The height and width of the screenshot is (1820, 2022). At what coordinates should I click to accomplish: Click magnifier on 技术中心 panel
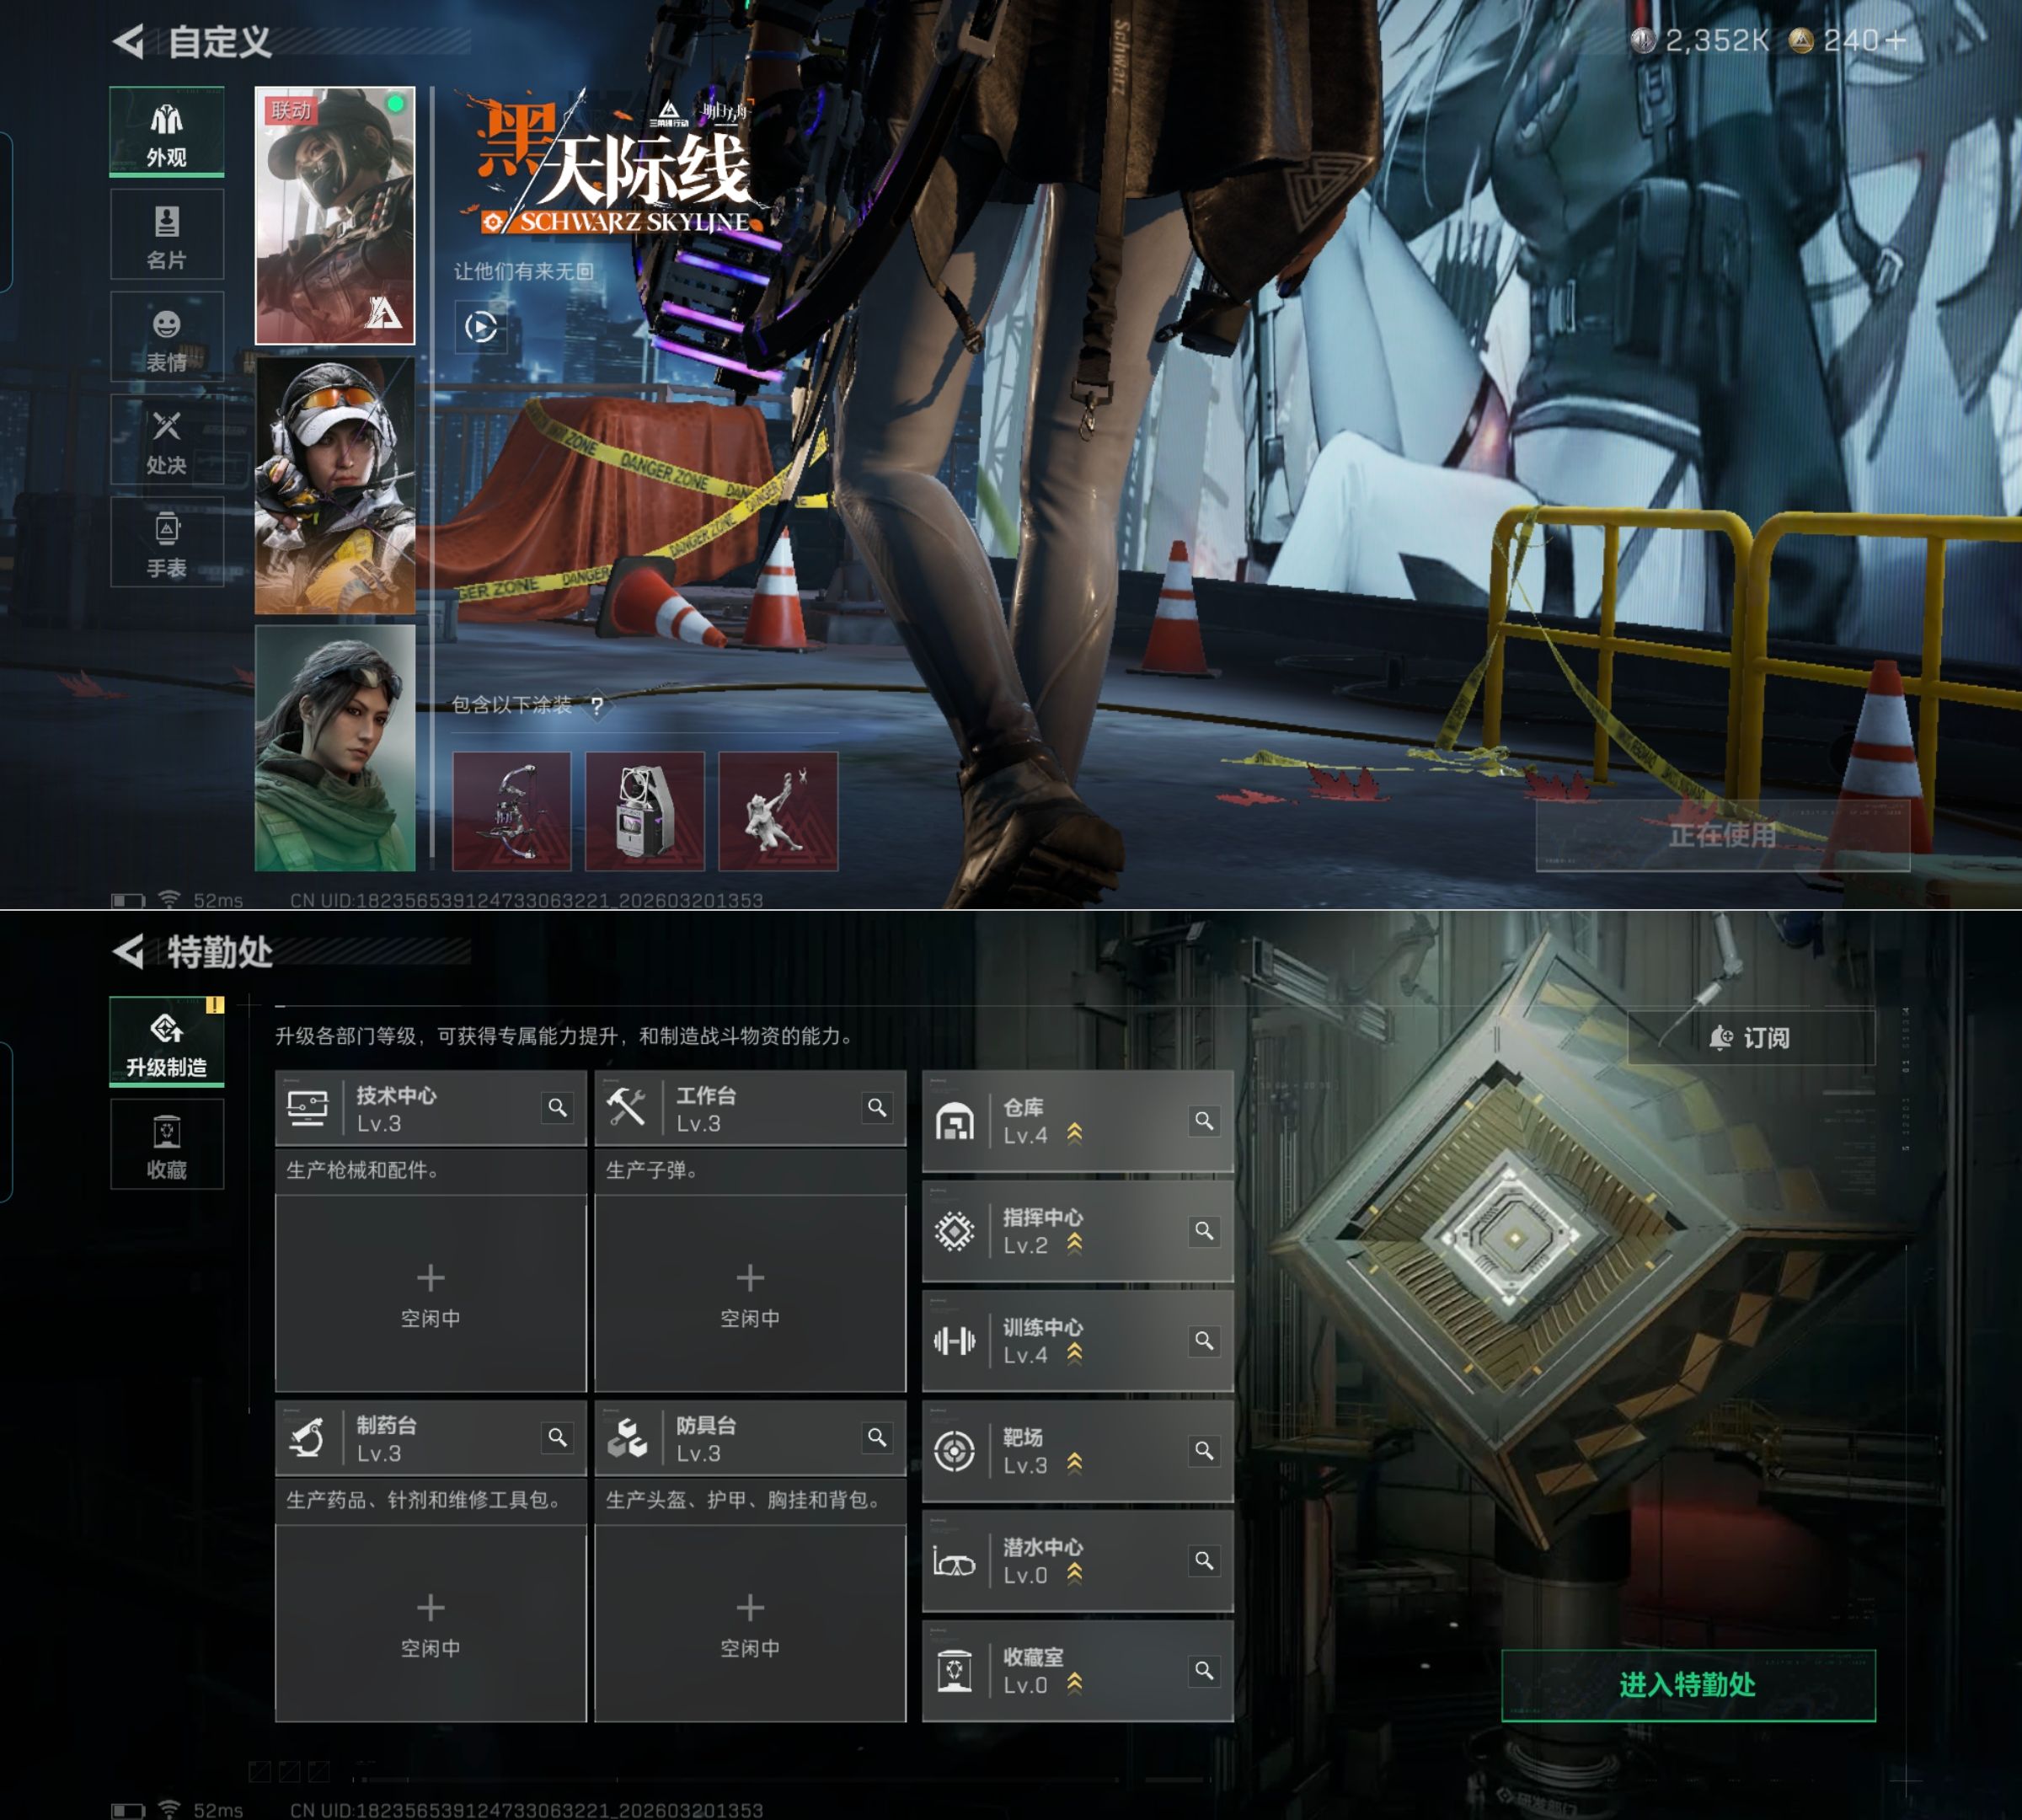[x=557, y=1107]
